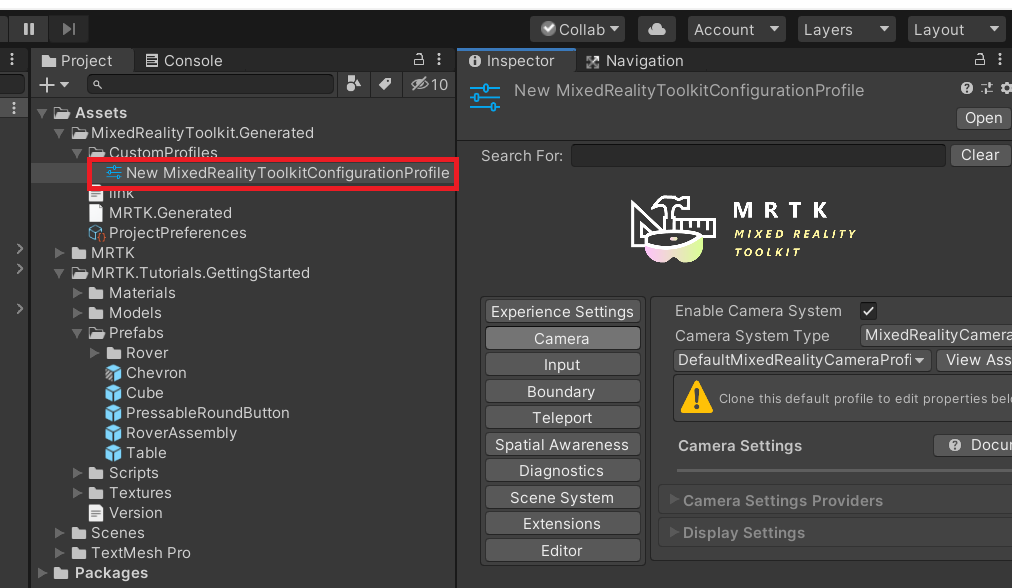Screen dimensions: 1012x588
Task: Toggle Enable Camera System checkbox
Action: 868,311
